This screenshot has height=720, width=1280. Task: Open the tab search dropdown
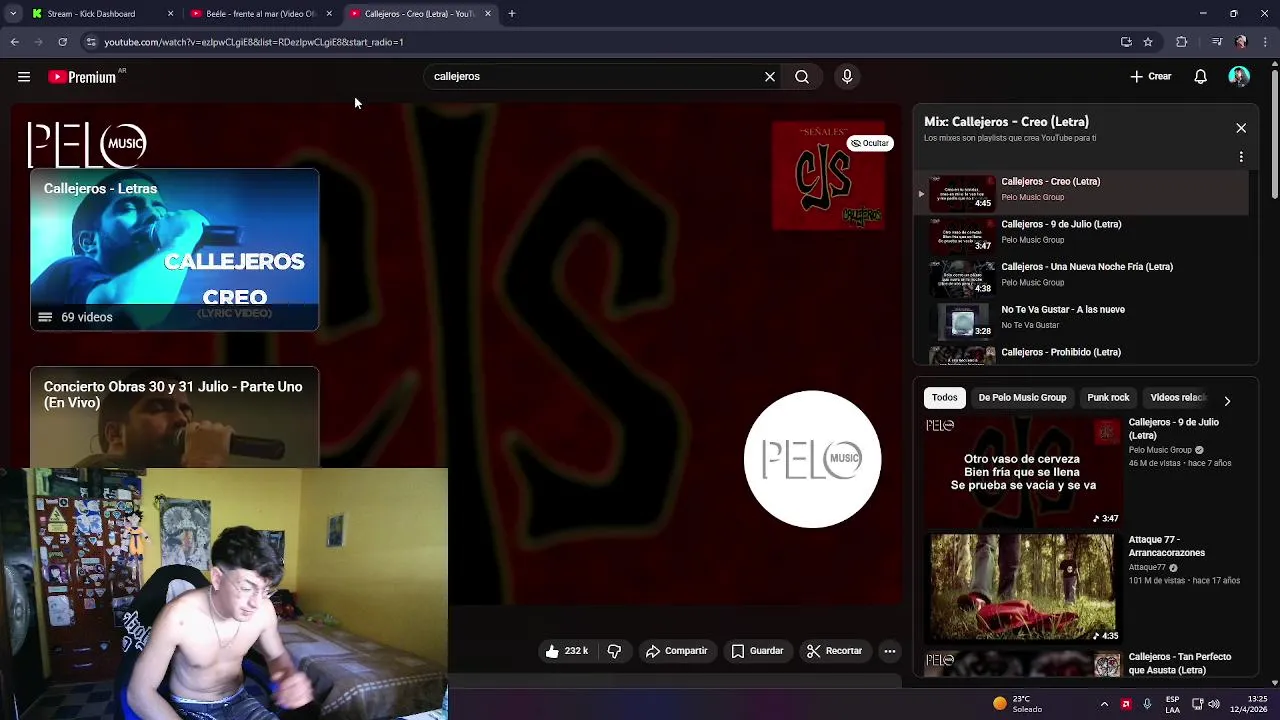click(x=13, y=14)
